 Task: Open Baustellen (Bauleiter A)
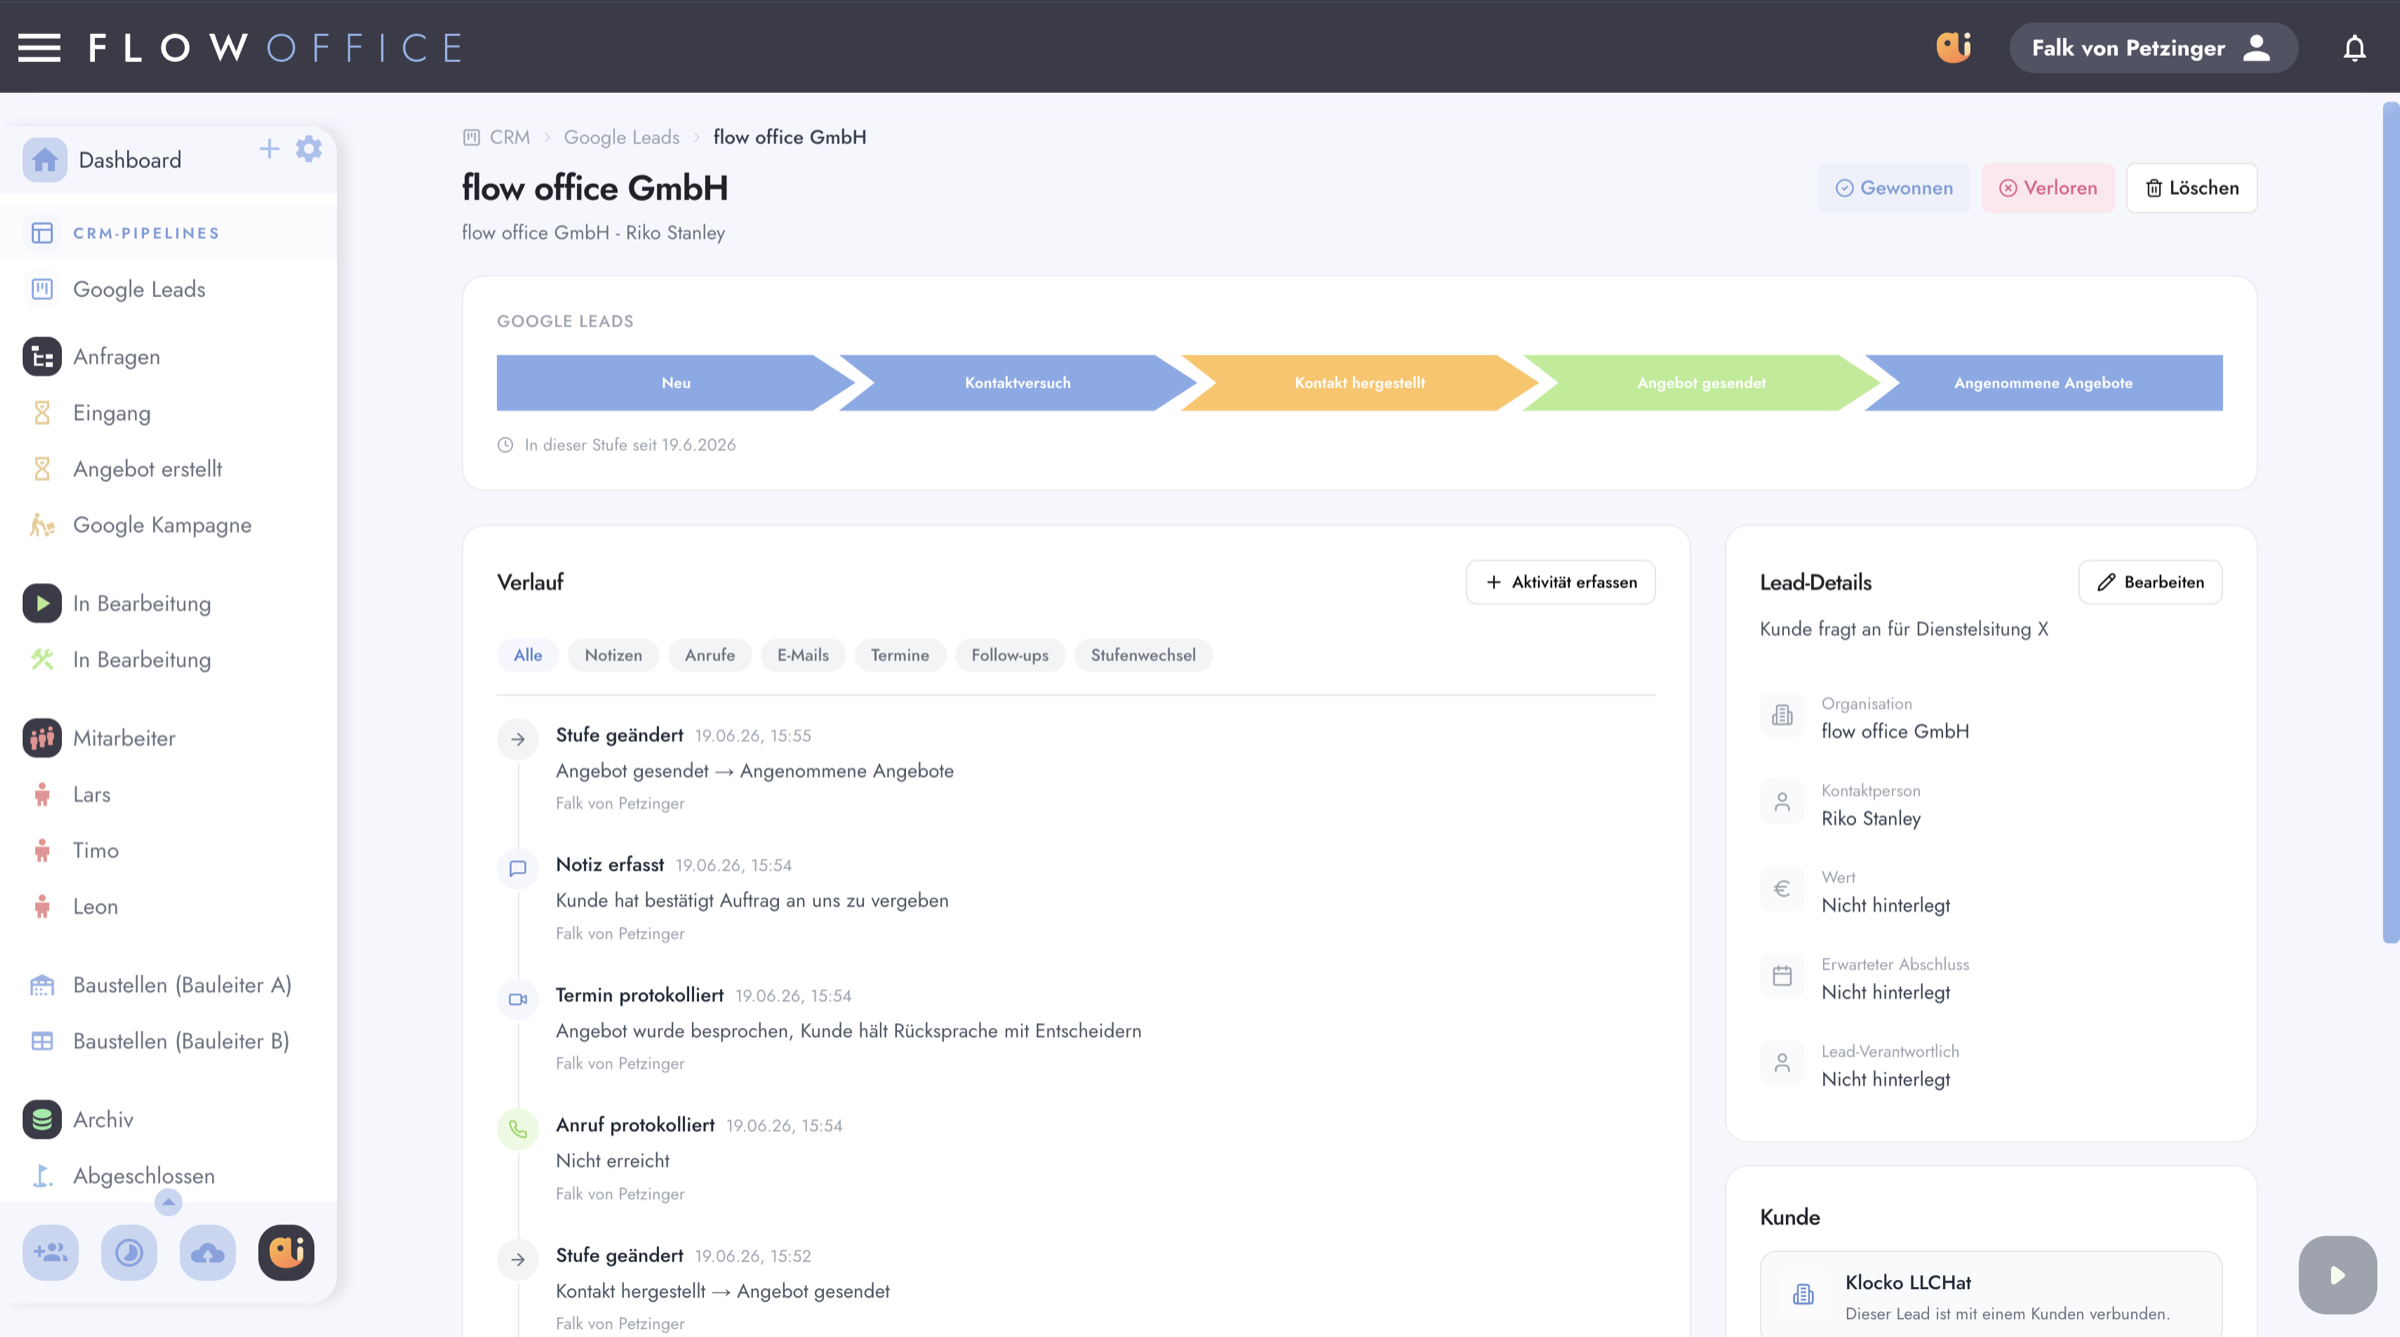181,985
